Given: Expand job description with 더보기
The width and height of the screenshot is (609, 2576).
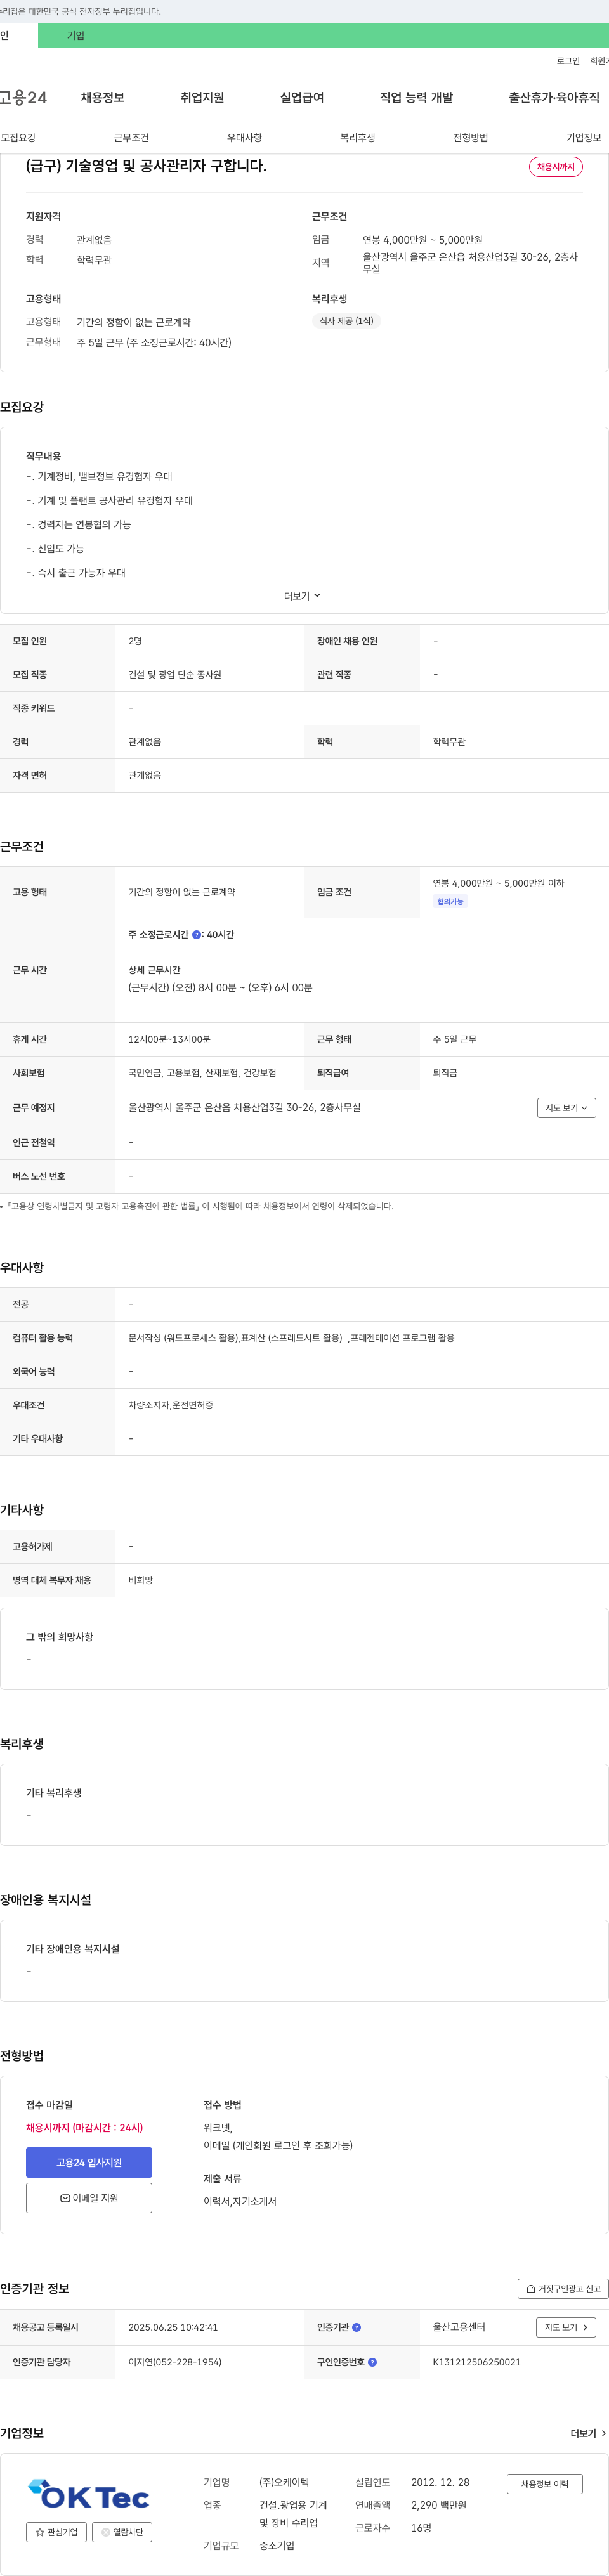Looking at the screenshot, I should point(303,596).
